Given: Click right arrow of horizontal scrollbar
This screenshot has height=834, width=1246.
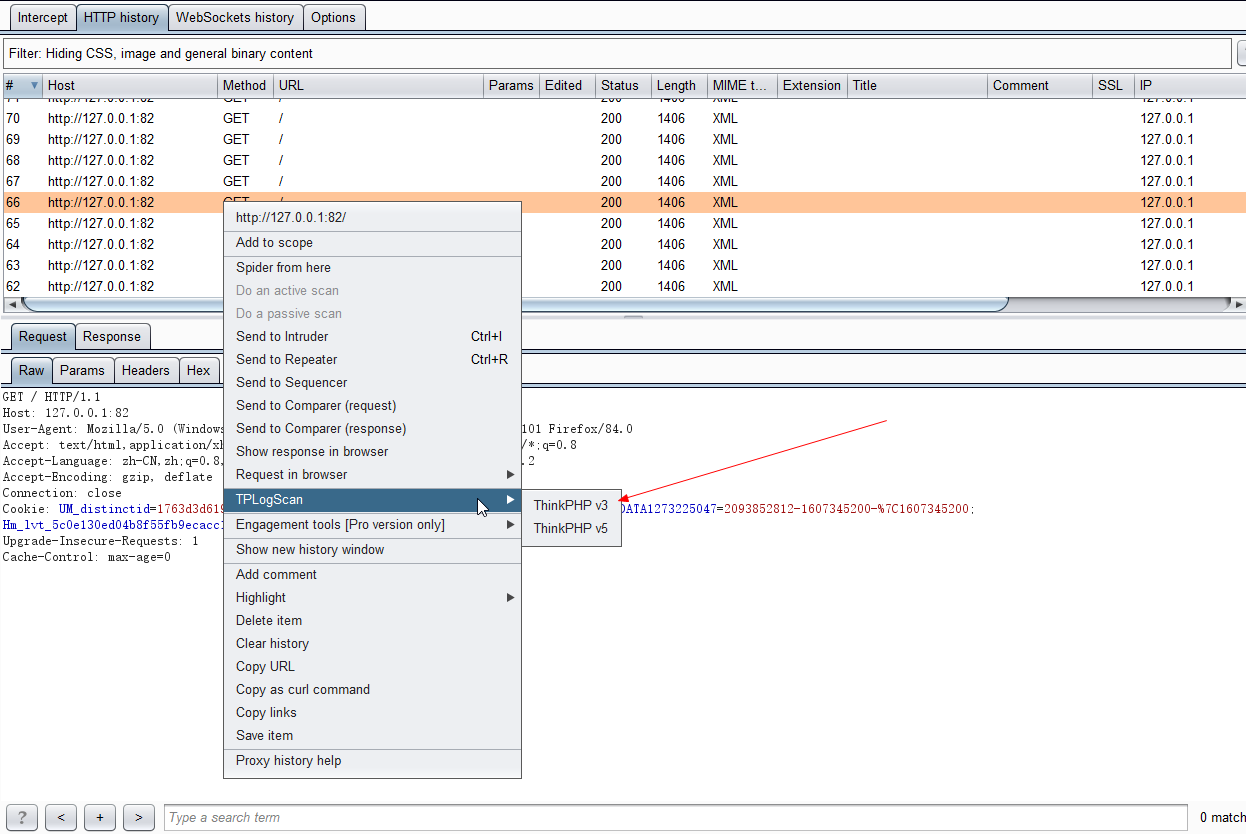Looking at the screenshot, I should point(1239,304).
